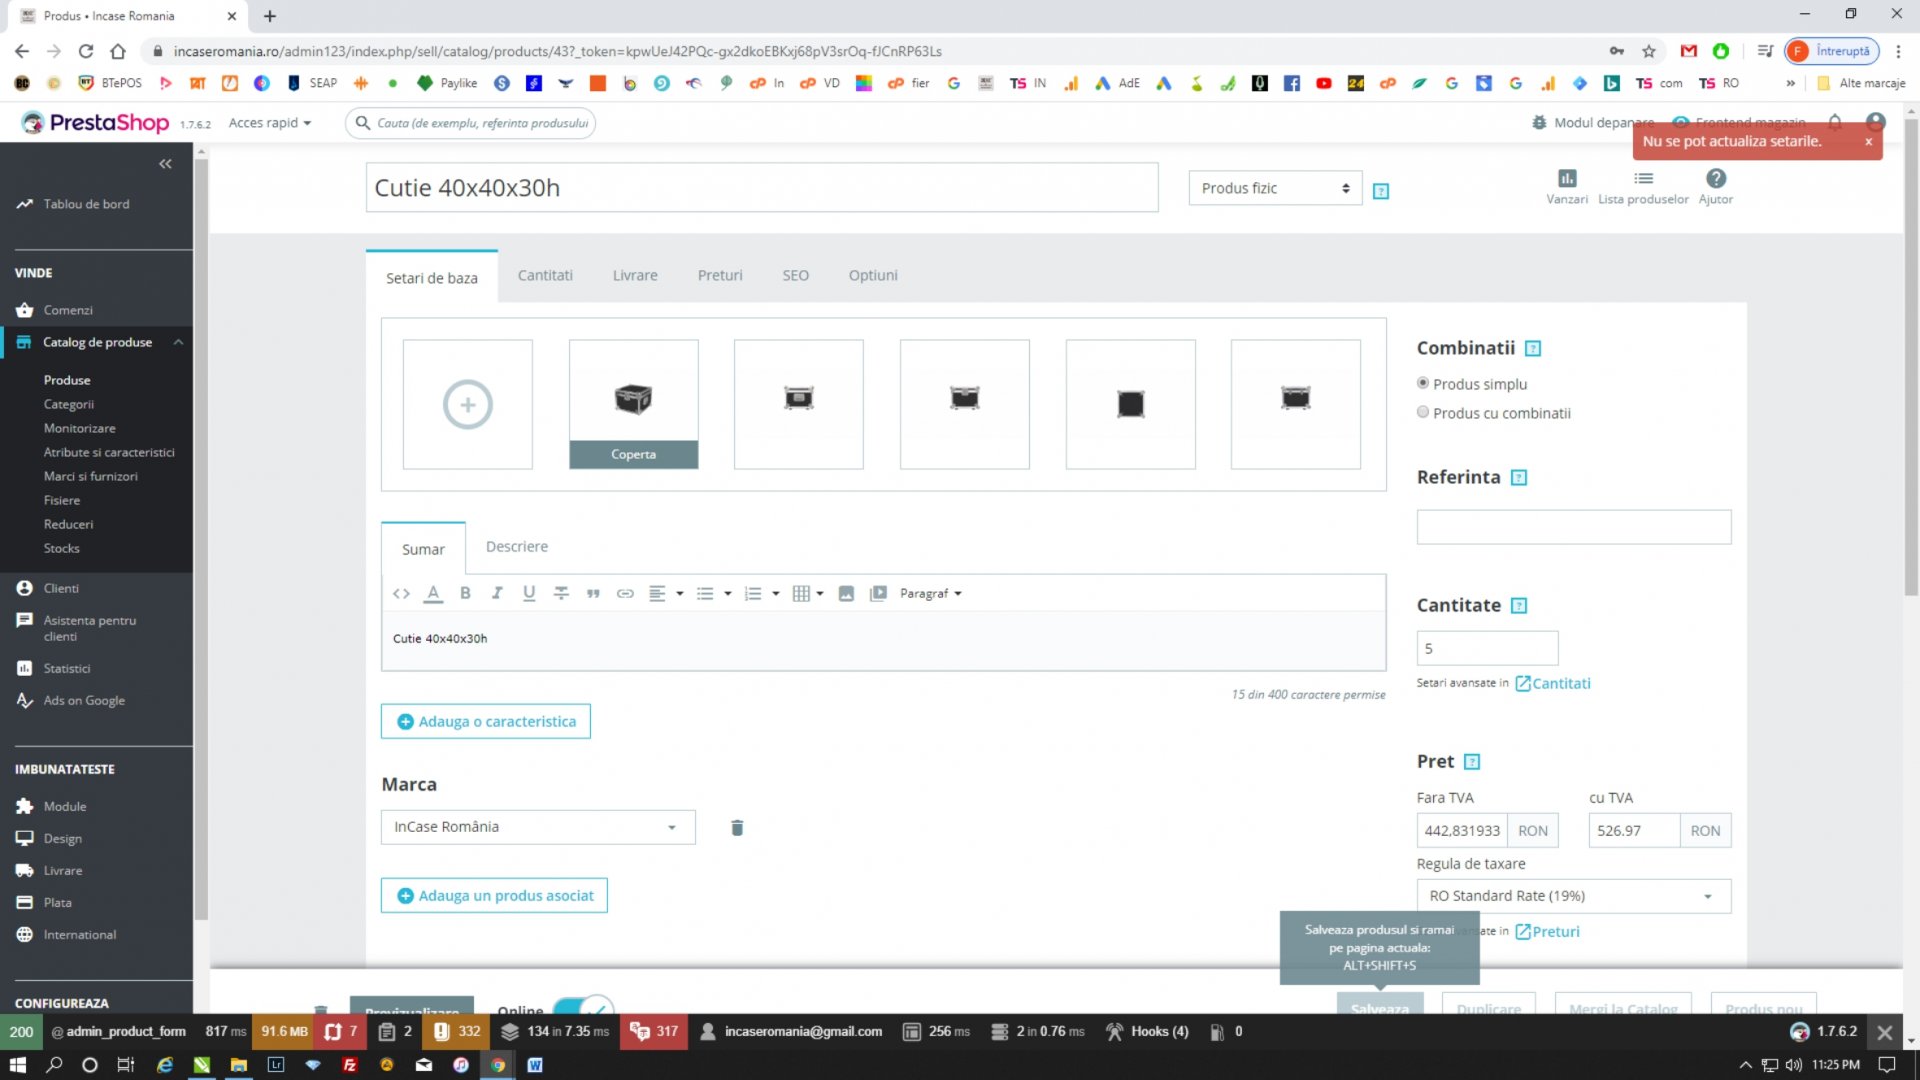Collapse the left sidebar menu

[x=165, y=164]
